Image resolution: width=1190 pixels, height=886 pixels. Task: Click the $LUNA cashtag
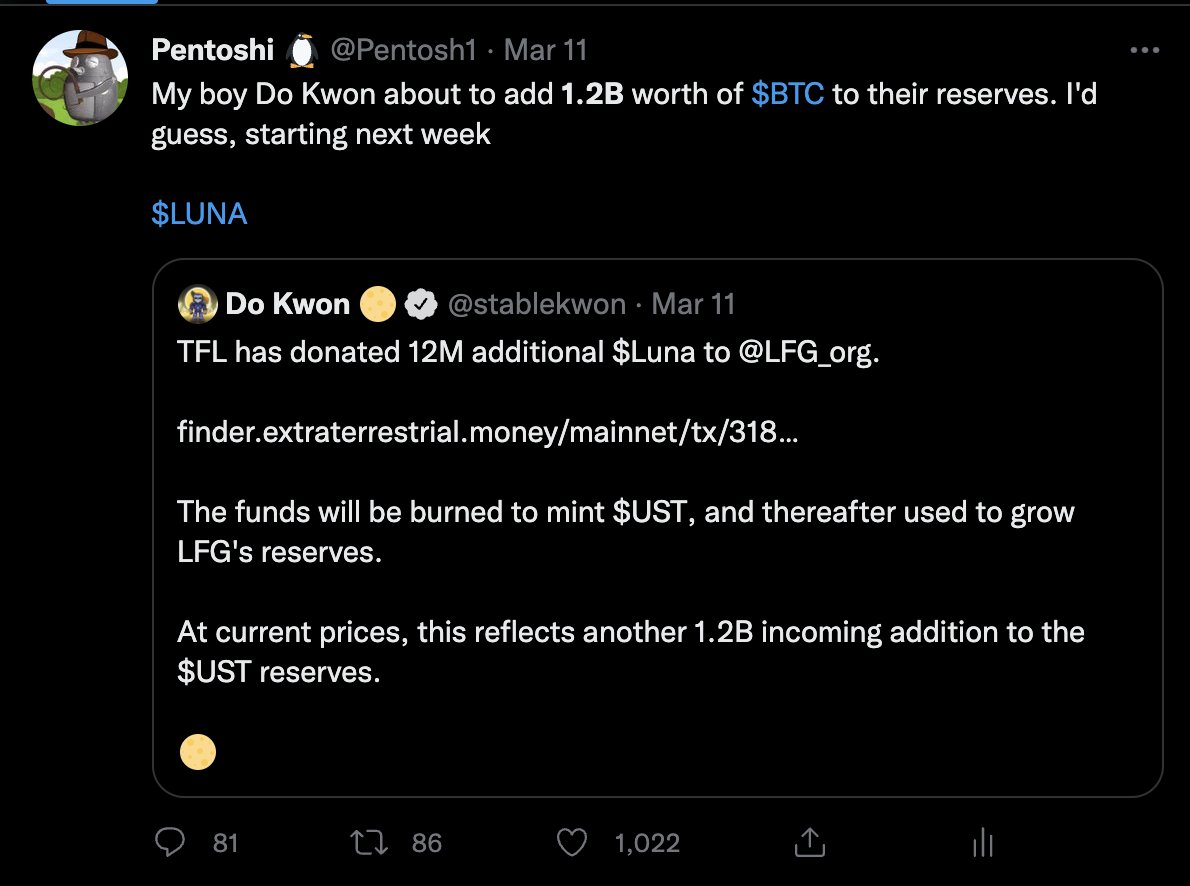click(199, 212)
